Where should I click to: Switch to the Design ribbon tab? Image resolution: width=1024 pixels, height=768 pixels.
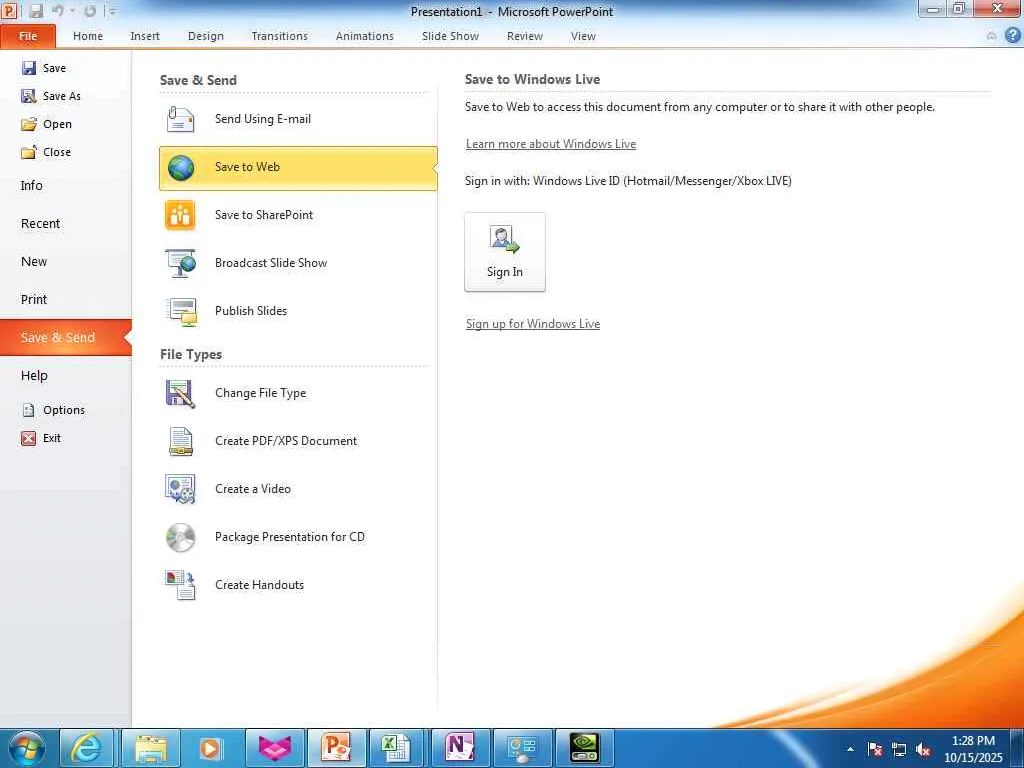point(206,36)
